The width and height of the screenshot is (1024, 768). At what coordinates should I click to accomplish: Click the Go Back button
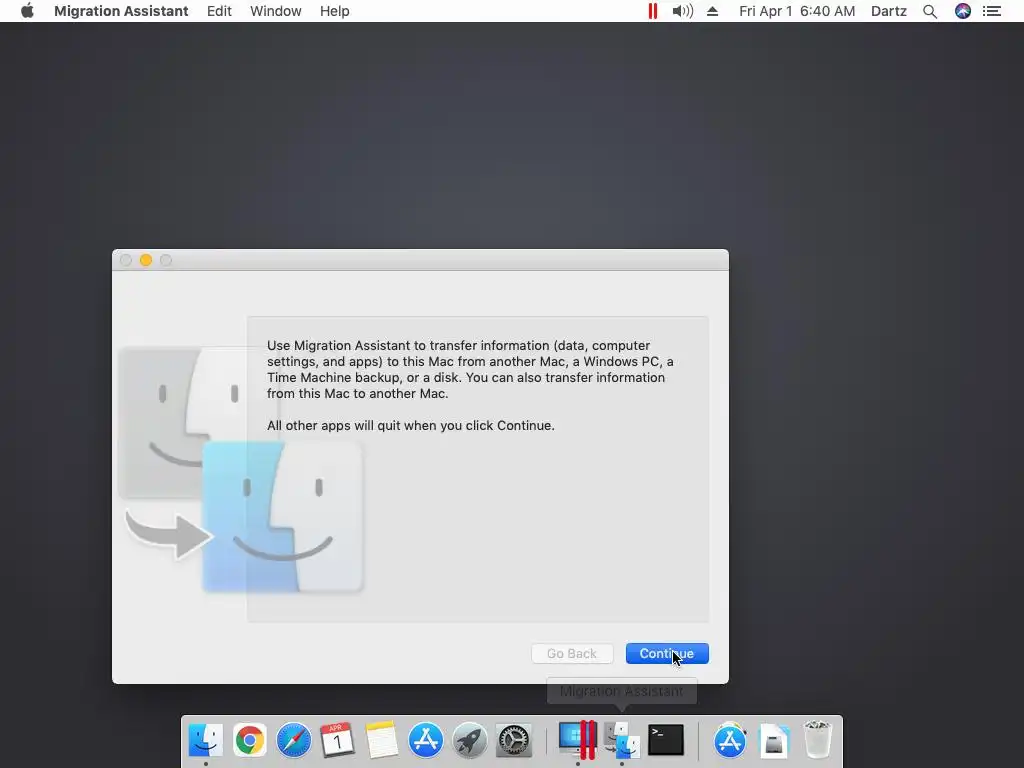click(572, 653)
